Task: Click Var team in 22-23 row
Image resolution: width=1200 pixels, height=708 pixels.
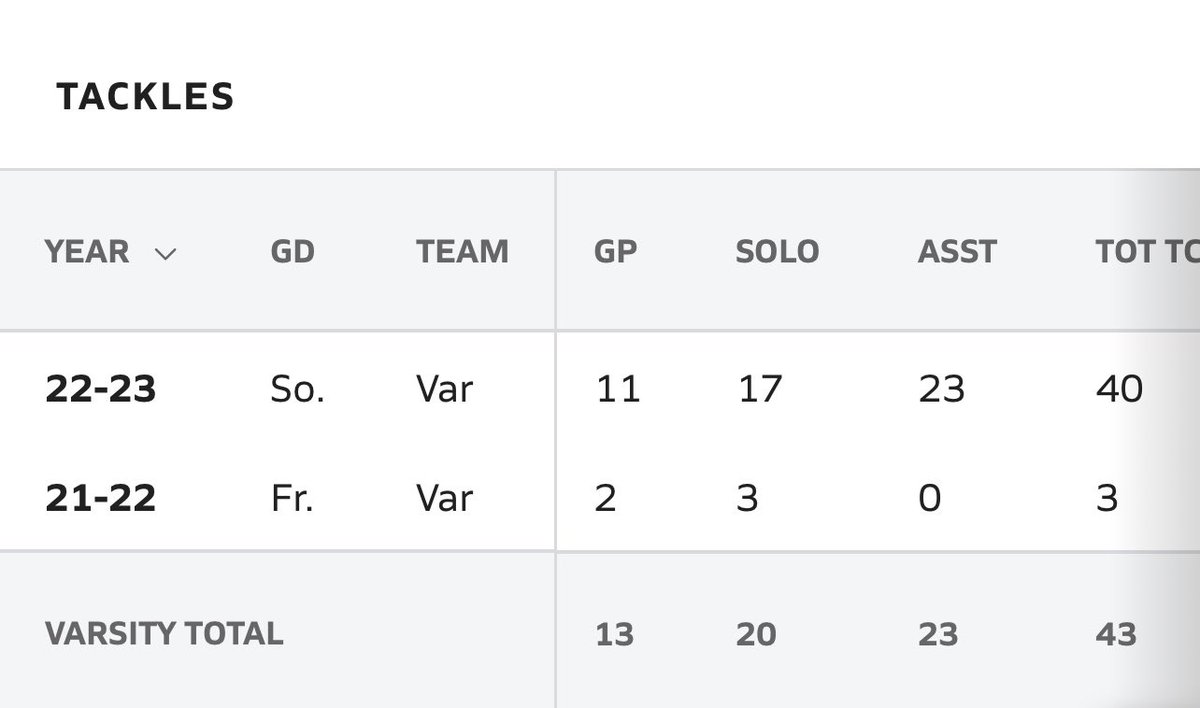Action: (445, 389)
